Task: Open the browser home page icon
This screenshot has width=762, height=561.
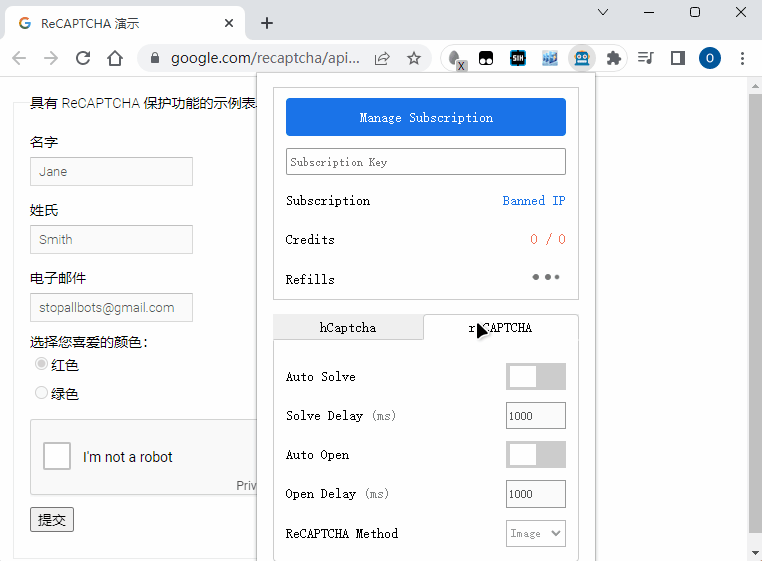Action: 115,58
